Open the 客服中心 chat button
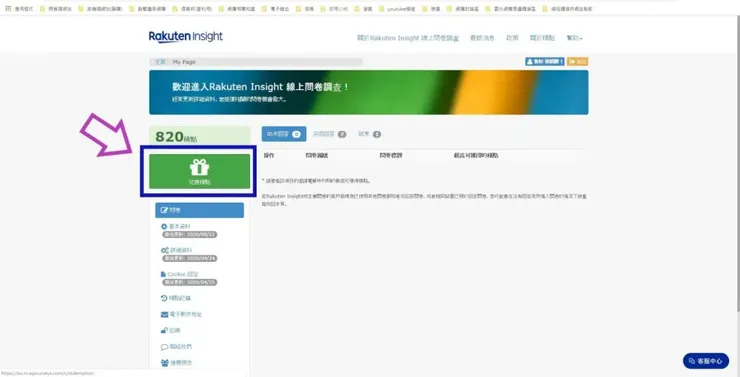Screen dimensions: 740x377 click(706, 361)
